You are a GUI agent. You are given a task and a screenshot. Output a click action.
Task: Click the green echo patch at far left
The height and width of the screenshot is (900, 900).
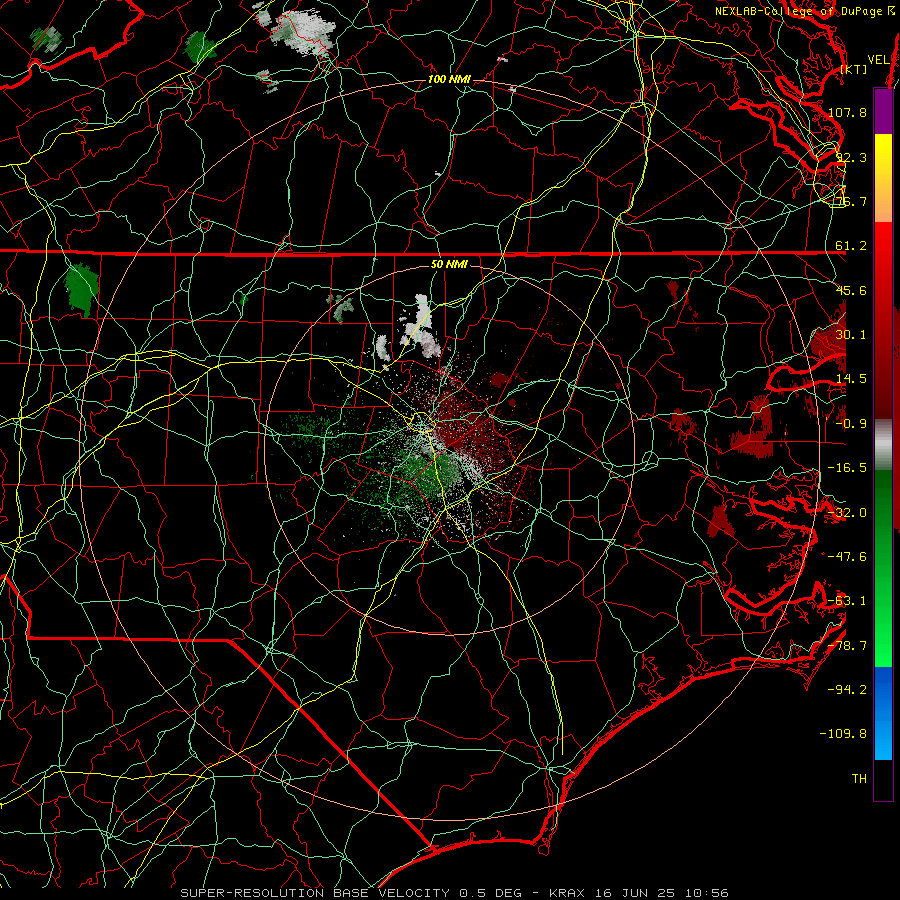coord(82,290)
